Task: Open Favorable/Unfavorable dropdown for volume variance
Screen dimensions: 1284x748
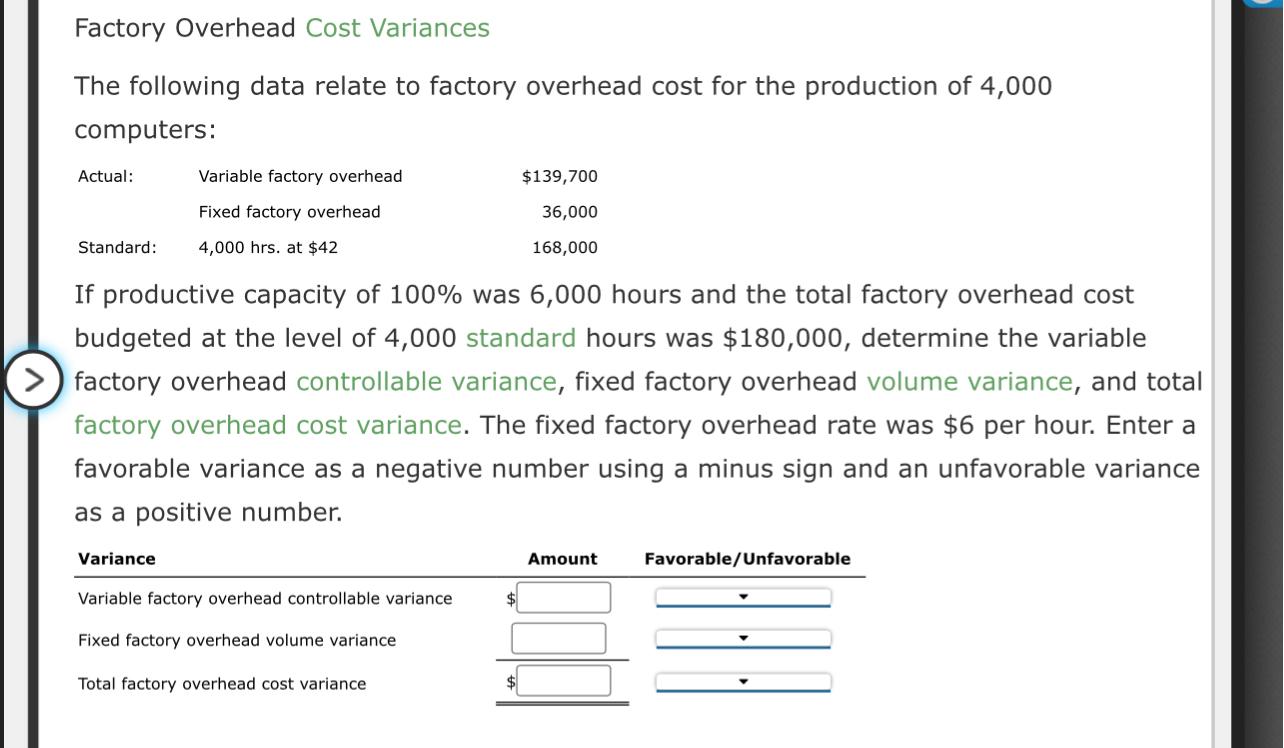Action: 742,637
